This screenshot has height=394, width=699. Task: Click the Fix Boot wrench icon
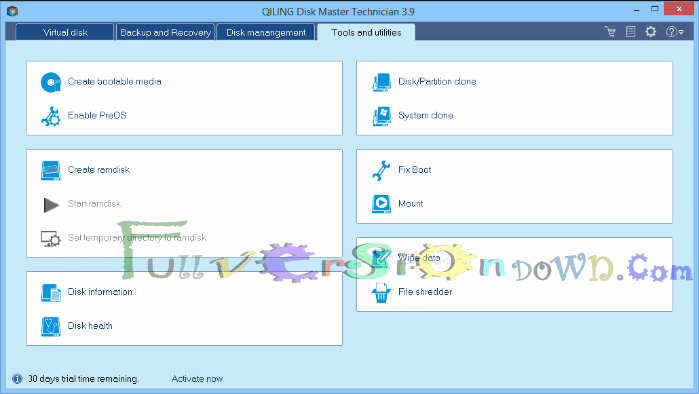point(381,170)
